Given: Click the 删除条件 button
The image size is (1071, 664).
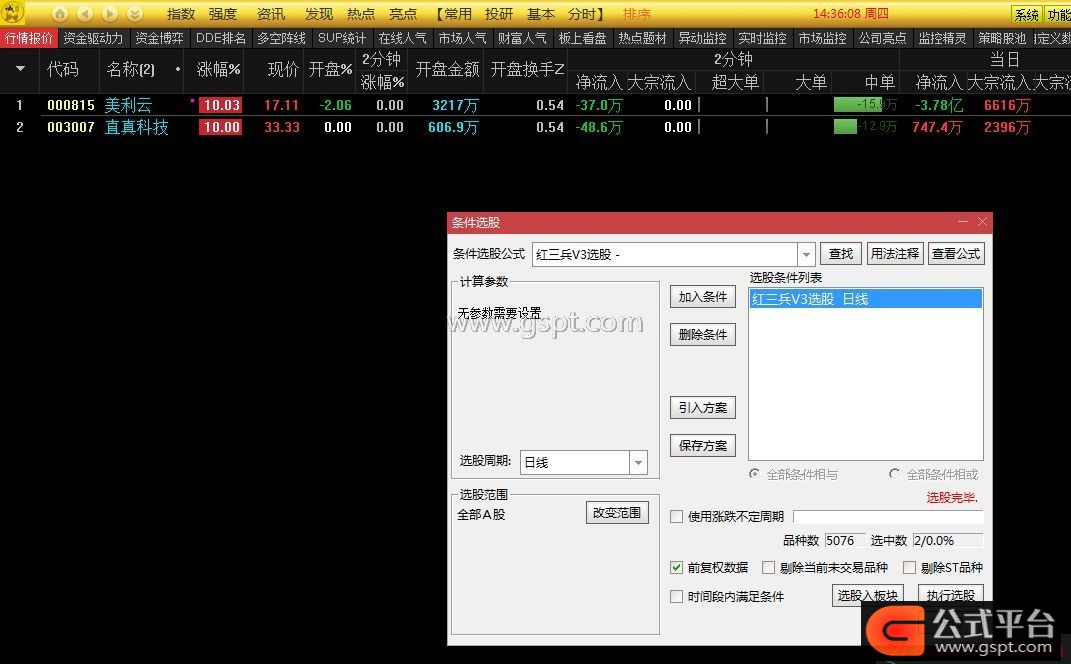Looking at the screenshot, I should 703,335.
